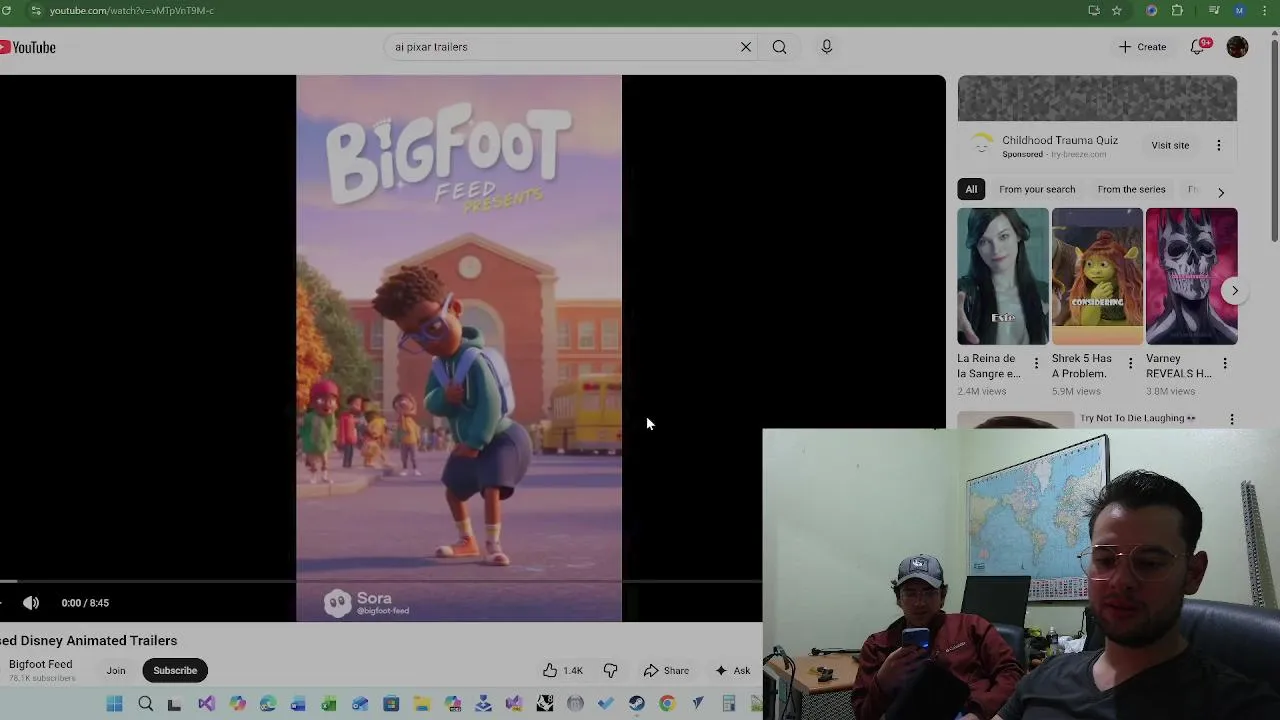Open File Explorer from the taskbar
Image resolution: width=1280 pixels, height=720 pixels.
click(x=422, y=704)
